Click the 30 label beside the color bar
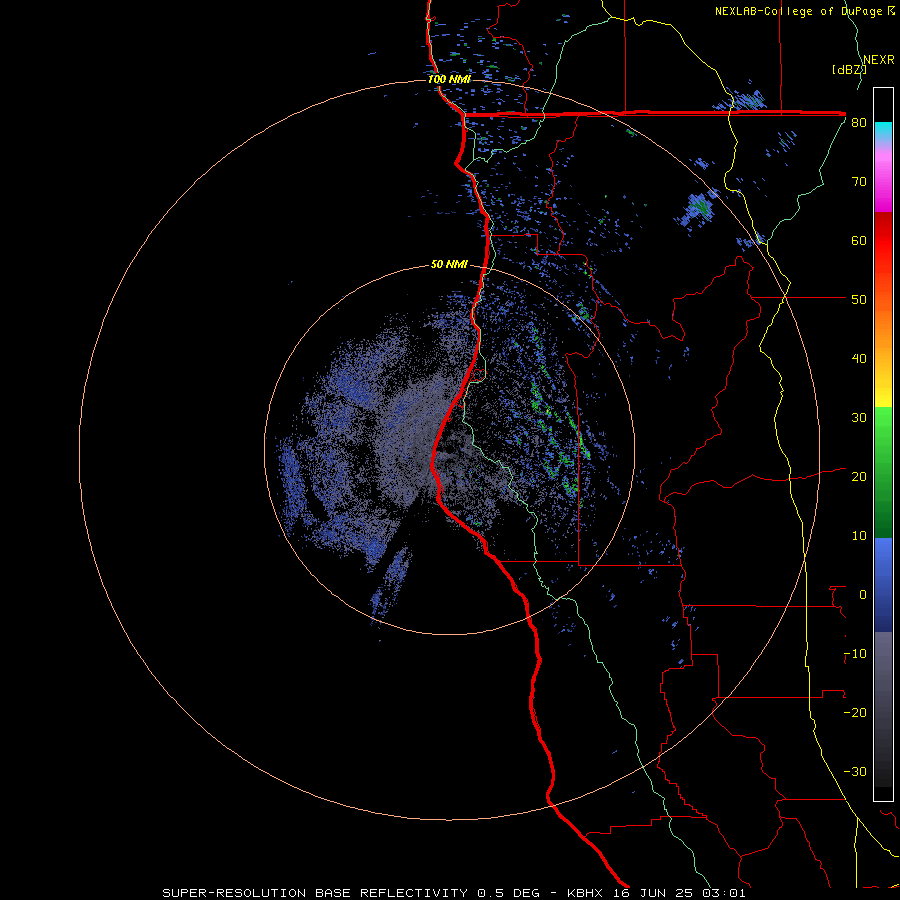The height and width of the screenshot is (900, 900). click(x=859, y=418)
